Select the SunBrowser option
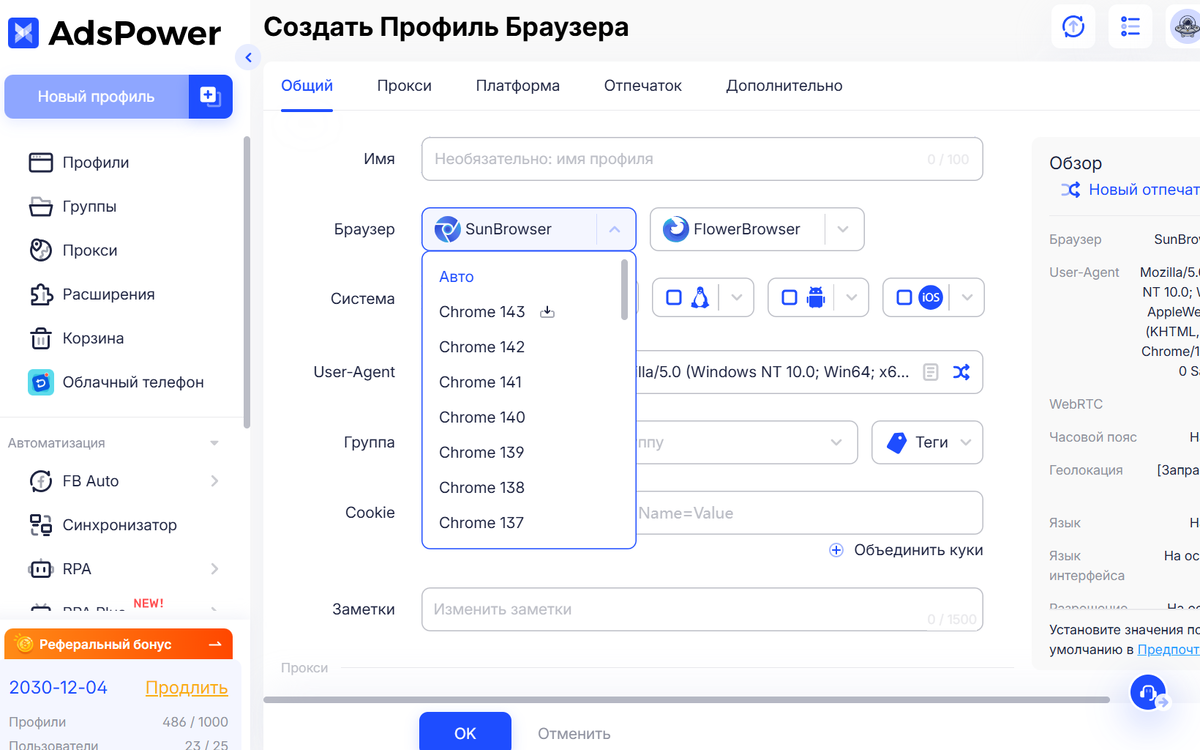Viewport: 1200px width, 750px height. [509, 229]
